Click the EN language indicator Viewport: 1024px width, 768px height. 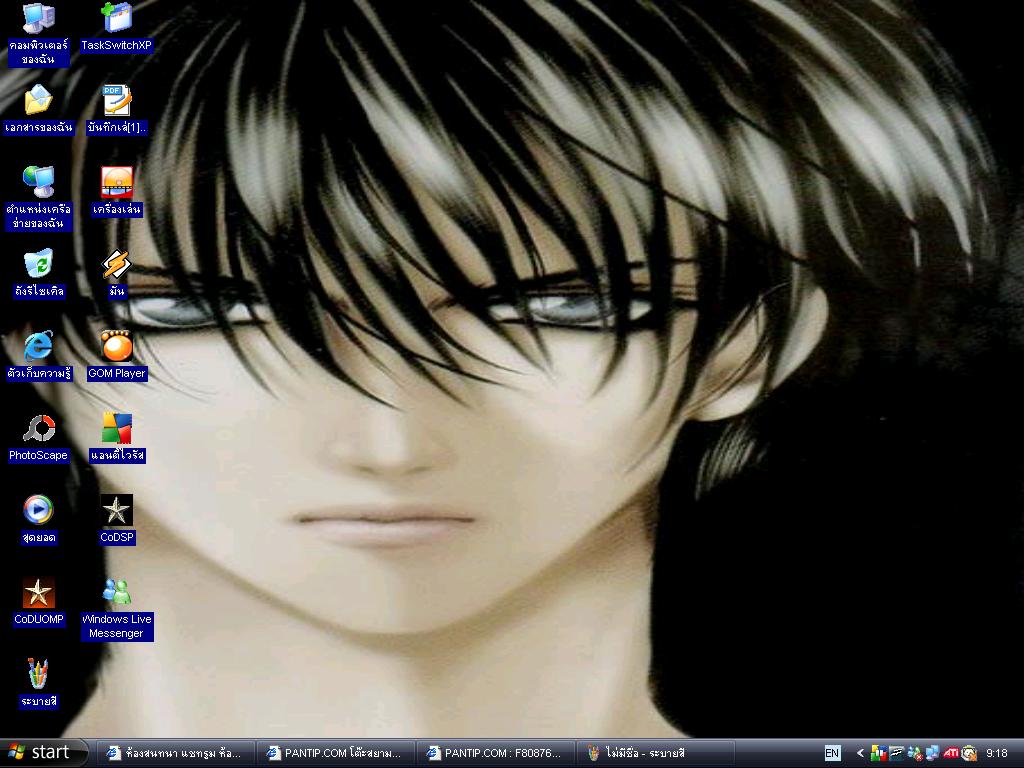(x=833, y=753)
